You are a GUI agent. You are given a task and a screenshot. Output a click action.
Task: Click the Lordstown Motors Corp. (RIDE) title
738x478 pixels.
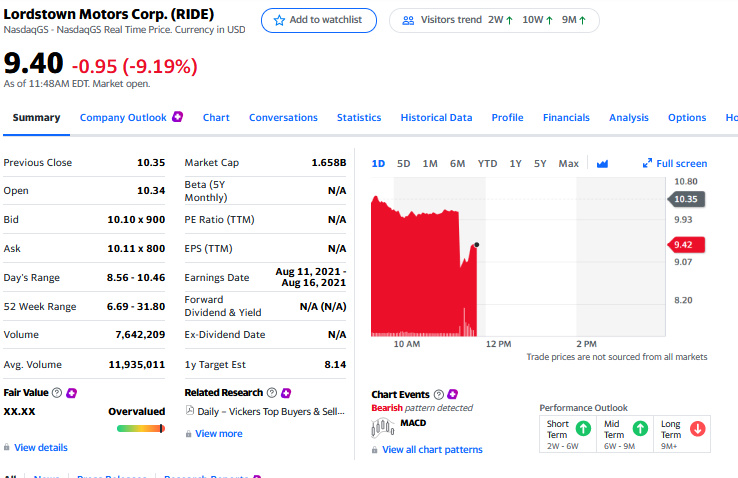click(x=109, y=14)
